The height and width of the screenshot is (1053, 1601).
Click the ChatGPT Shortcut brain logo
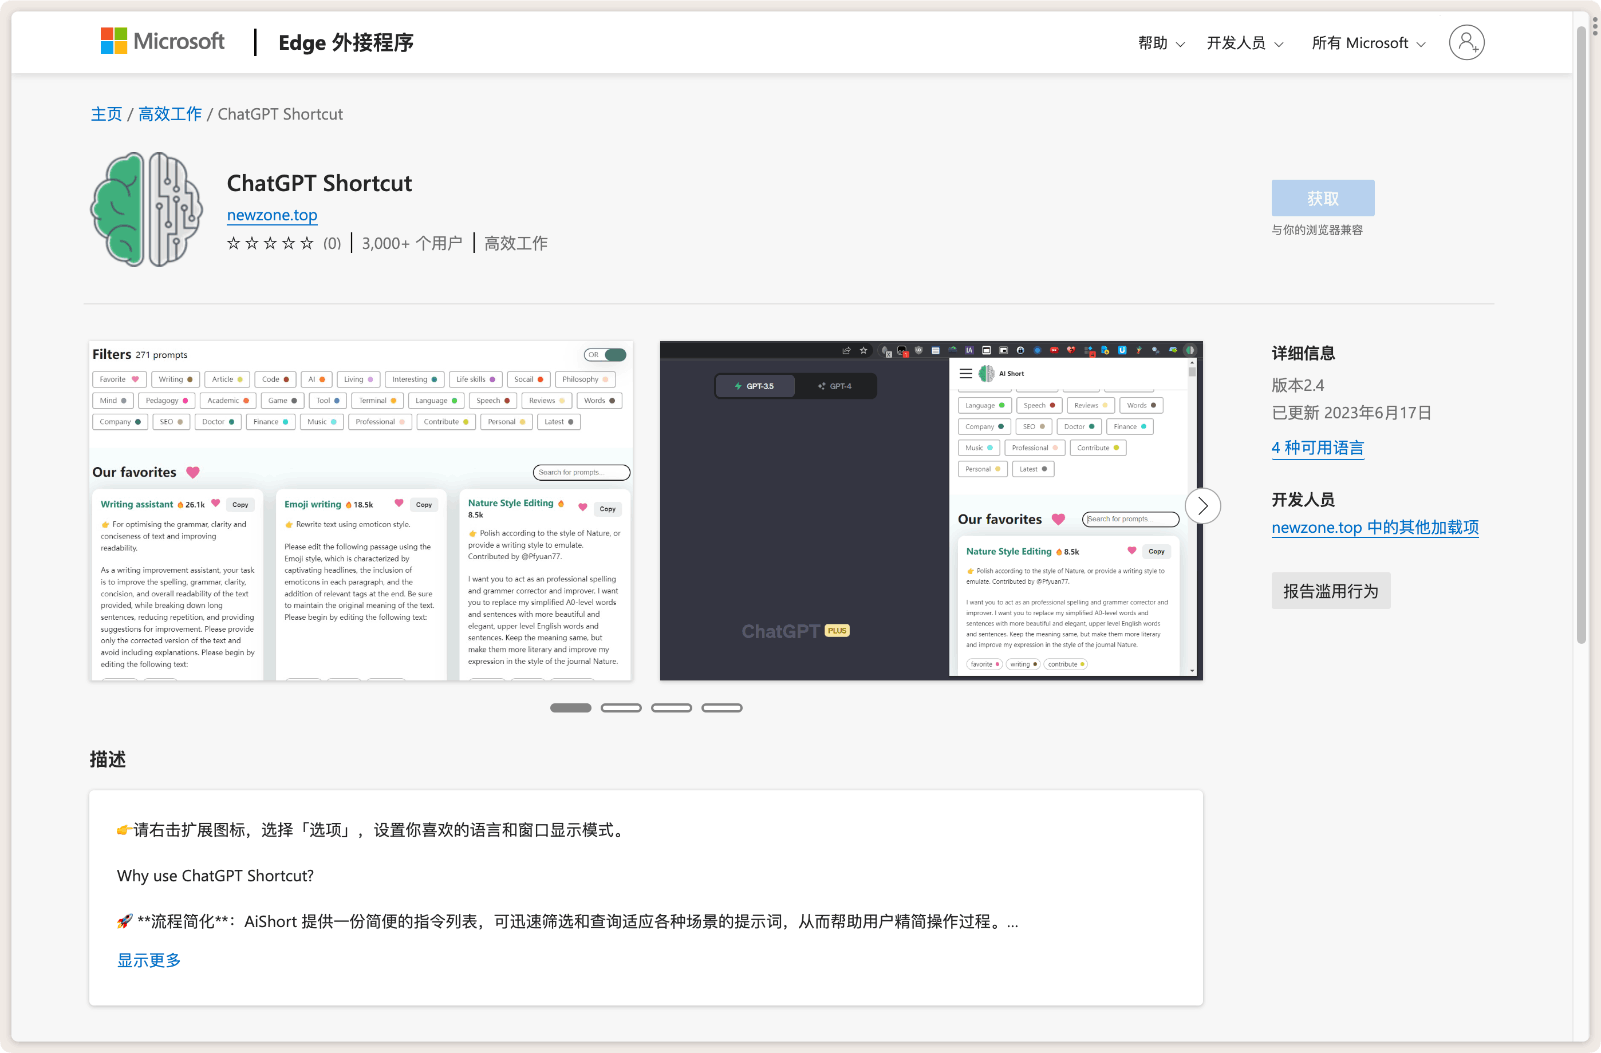(146, 210)
